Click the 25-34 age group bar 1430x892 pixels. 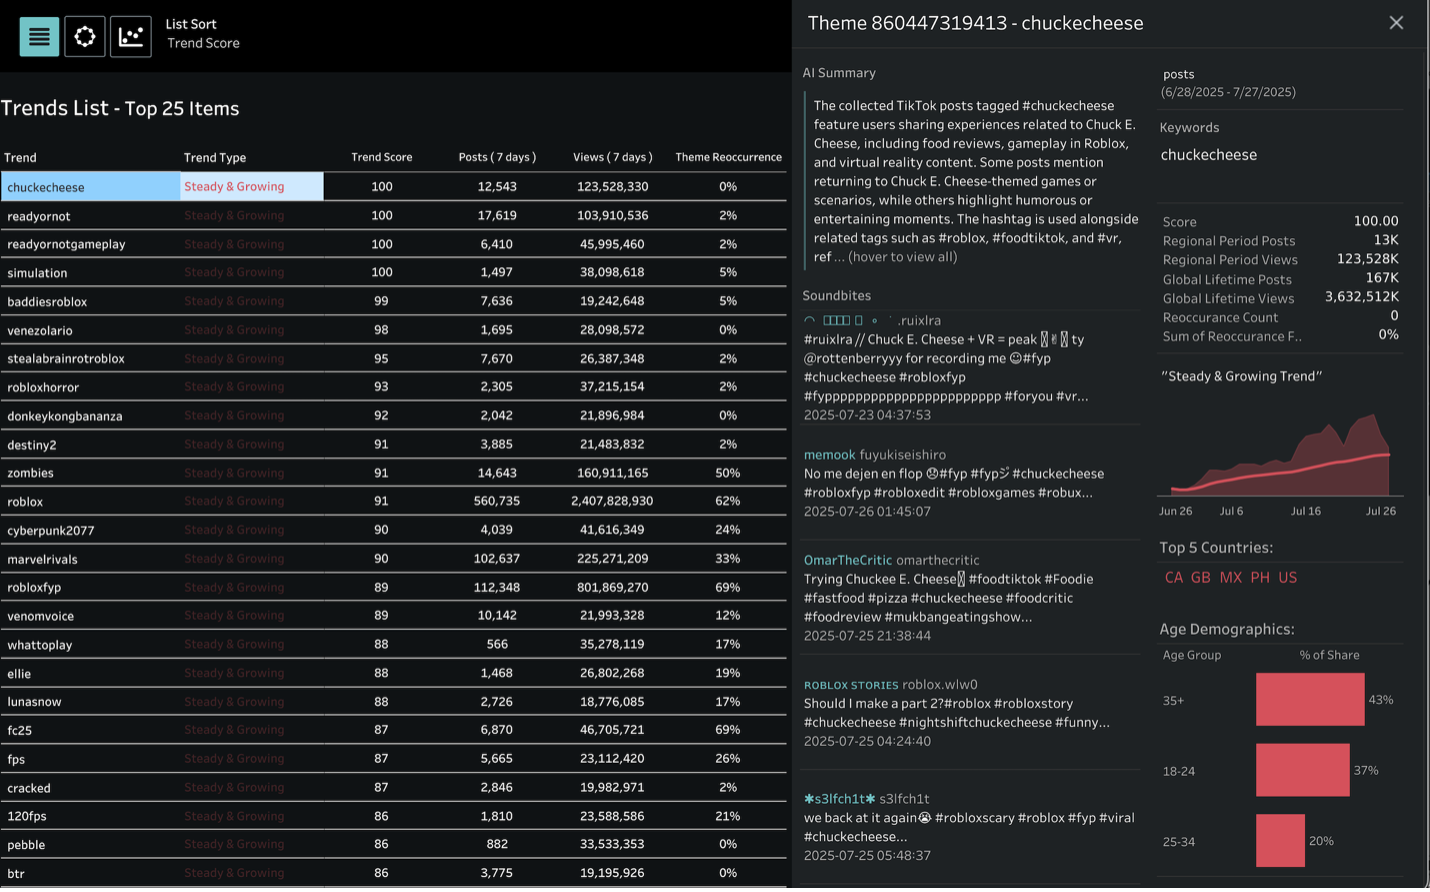click(1281, 841)
